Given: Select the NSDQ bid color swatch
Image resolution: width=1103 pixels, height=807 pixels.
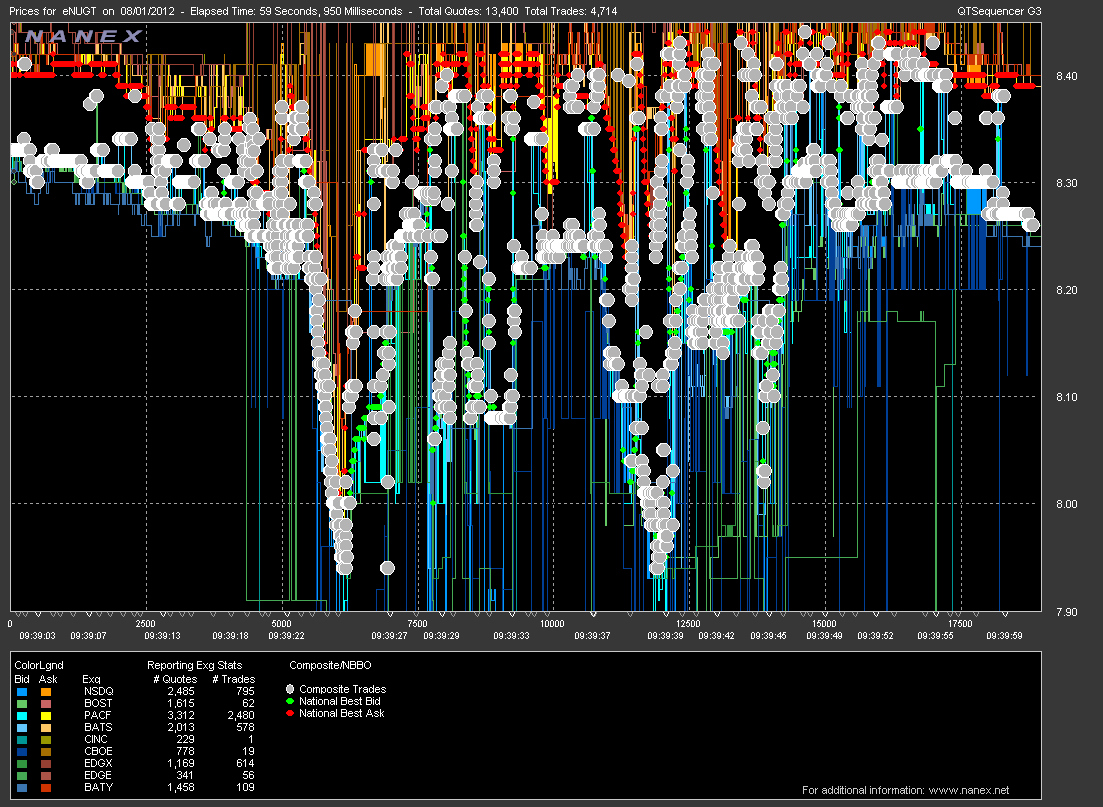Looking at the screenshot, I should tap(22, 692).
